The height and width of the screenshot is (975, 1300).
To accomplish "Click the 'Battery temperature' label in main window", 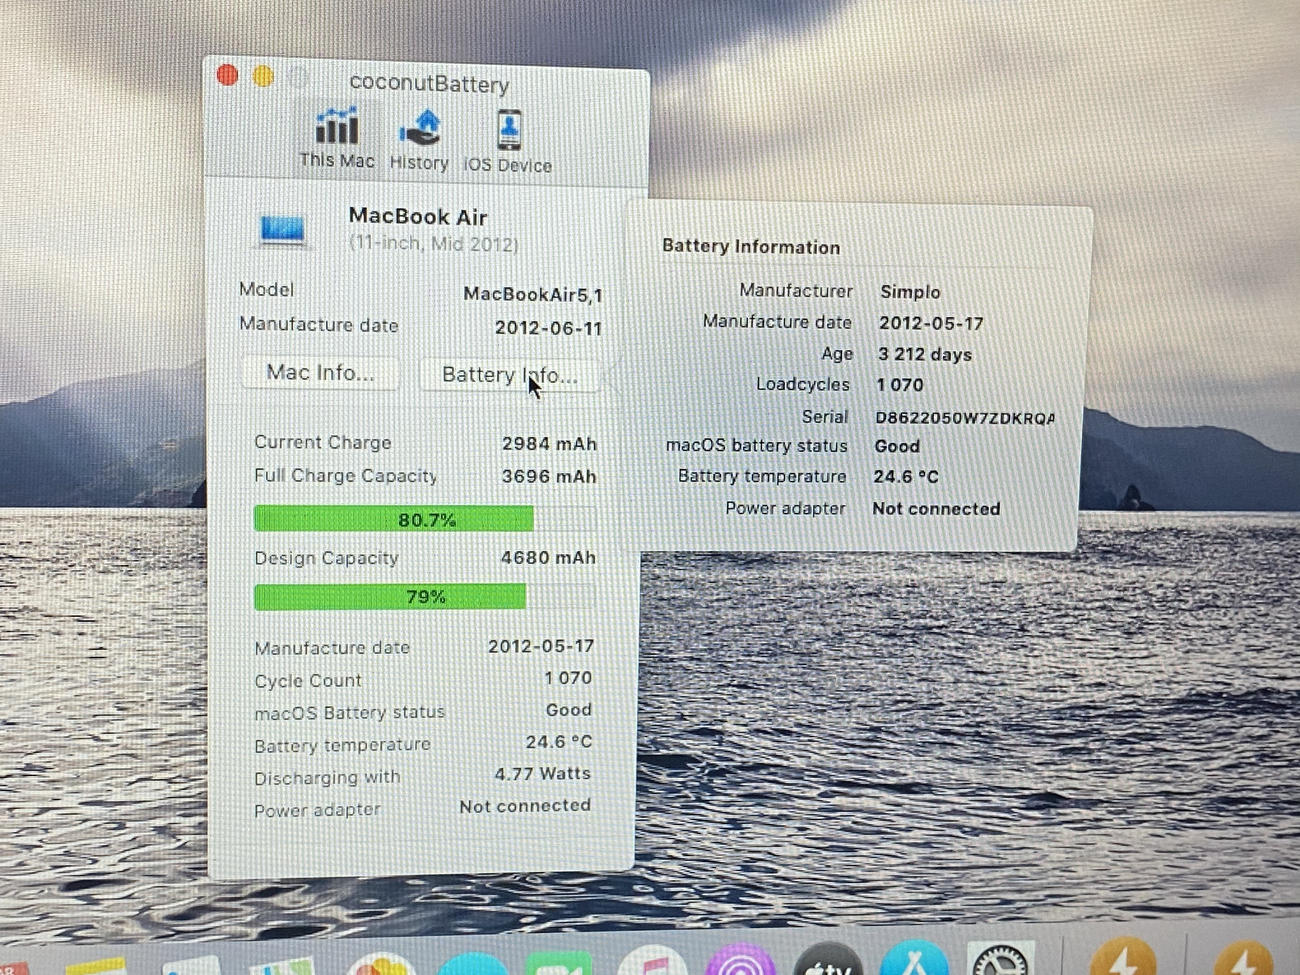I will coord(342,745).
